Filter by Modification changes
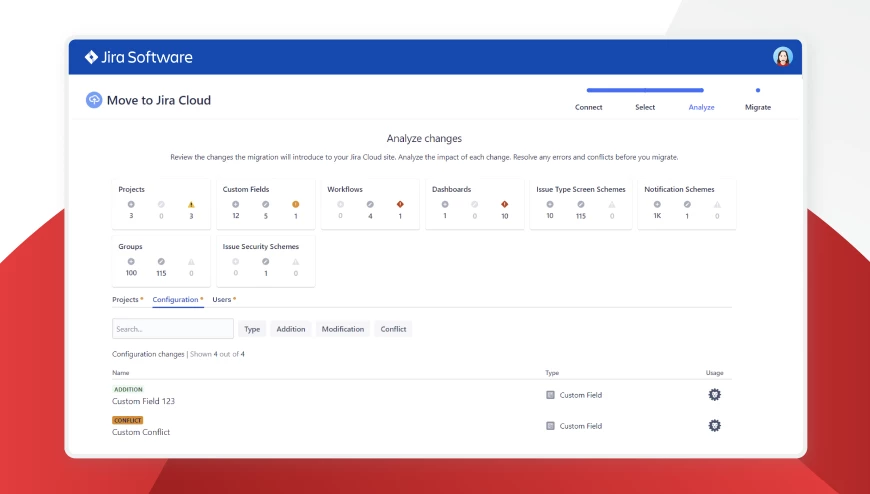870x494 pixels. [x=343, y=329]
